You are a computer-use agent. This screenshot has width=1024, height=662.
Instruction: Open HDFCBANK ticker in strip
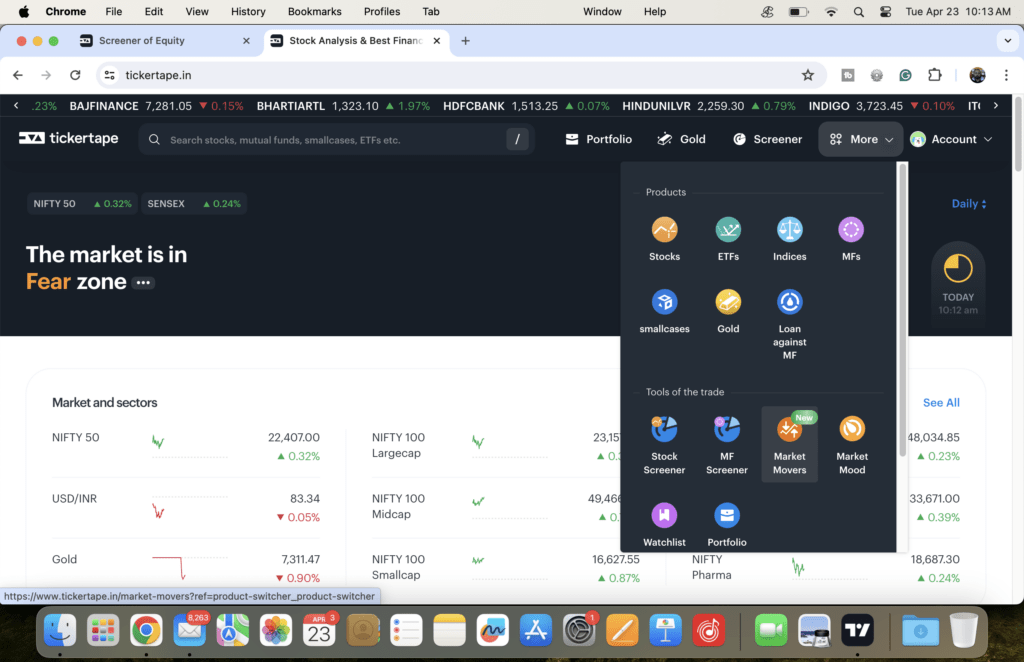[526, 106]
